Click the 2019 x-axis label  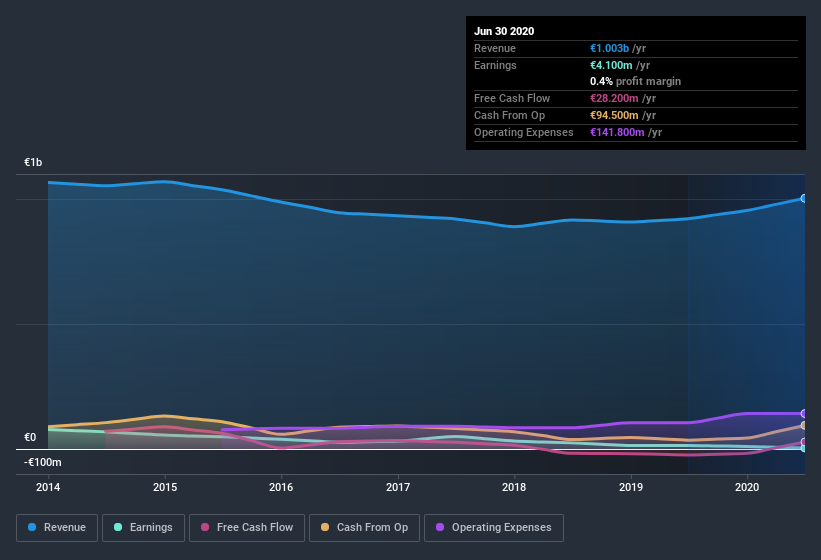point(631,487)
